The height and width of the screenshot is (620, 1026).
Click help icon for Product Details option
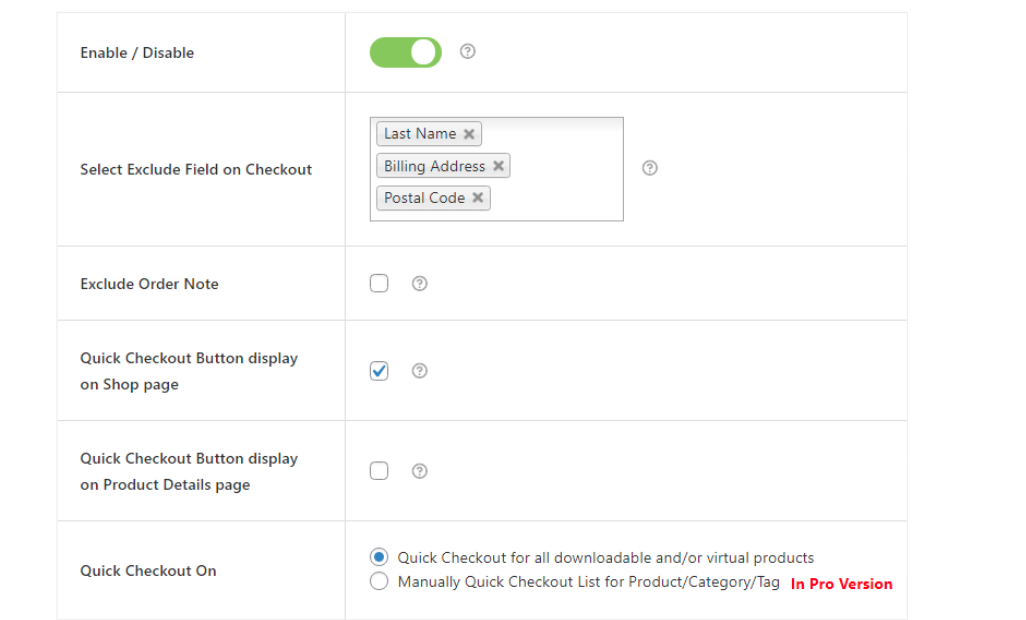pos(420,471)
